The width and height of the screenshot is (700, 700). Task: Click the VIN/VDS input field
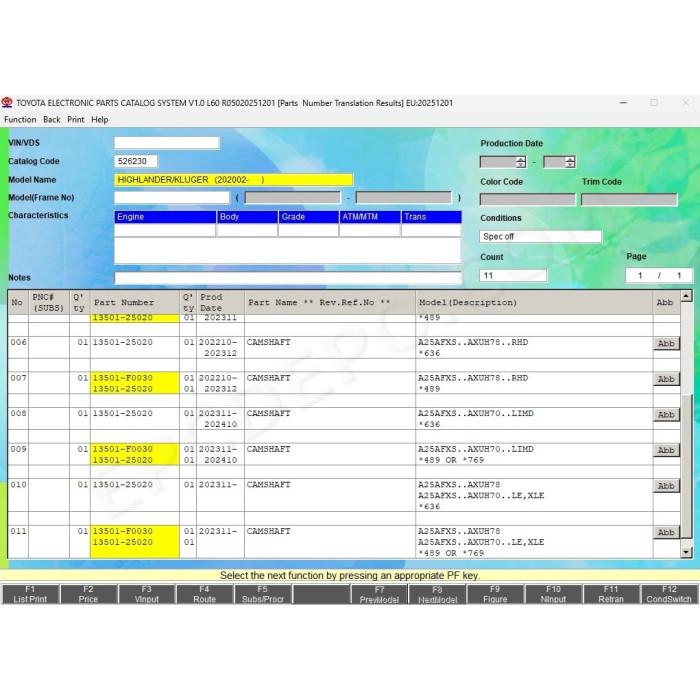tap(167, 143)
